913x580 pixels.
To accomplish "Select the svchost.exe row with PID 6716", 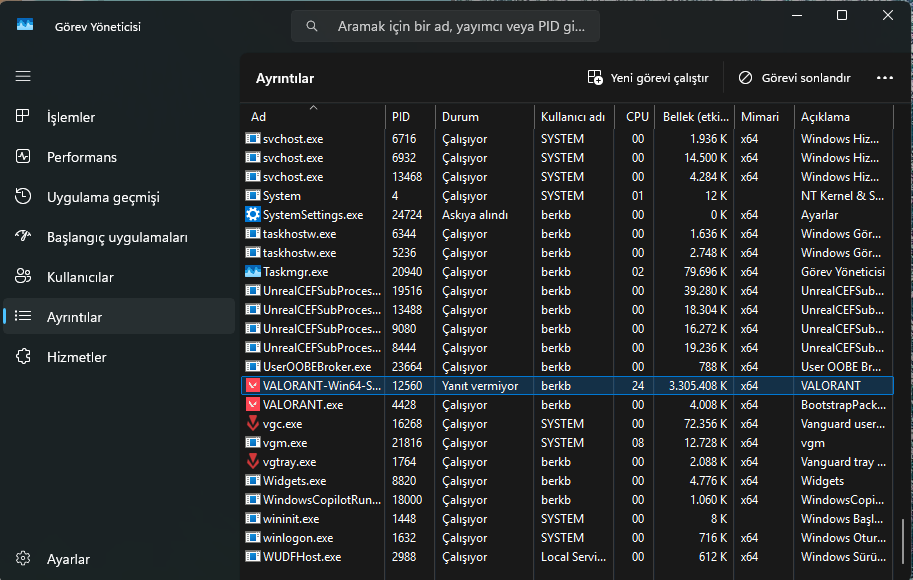I will coord(567,139).
